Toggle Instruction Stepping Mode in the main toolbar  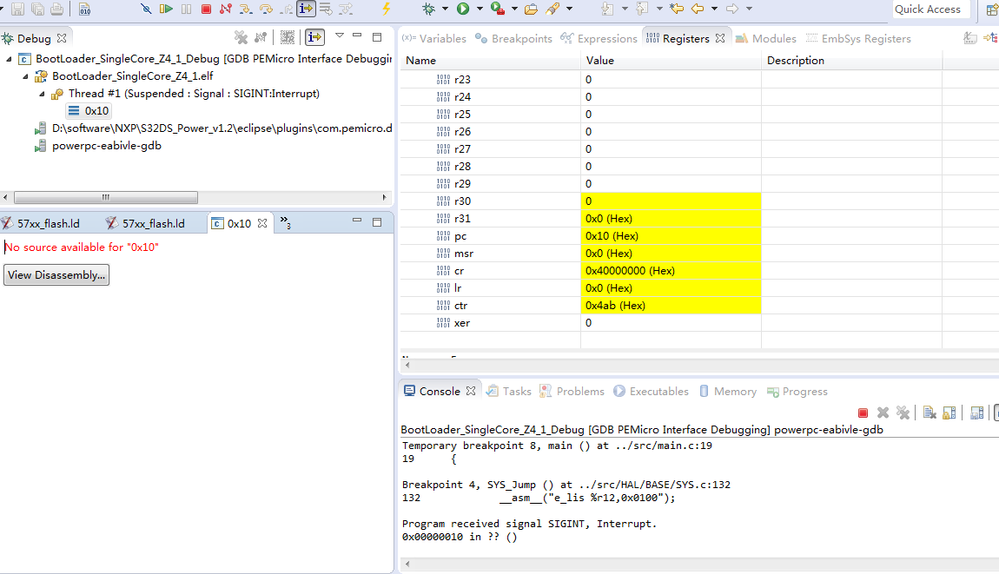(306, 9)
